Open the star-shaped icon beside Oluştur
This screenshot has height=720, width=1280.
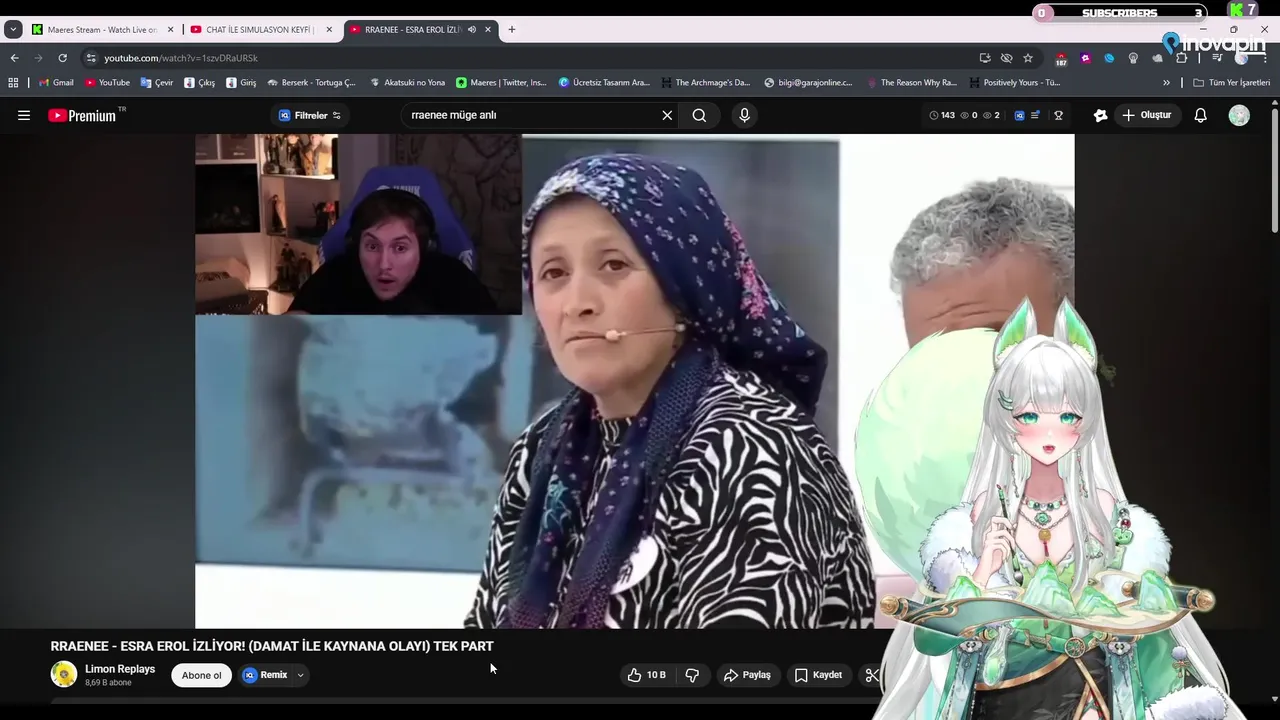coord(1100,115)
